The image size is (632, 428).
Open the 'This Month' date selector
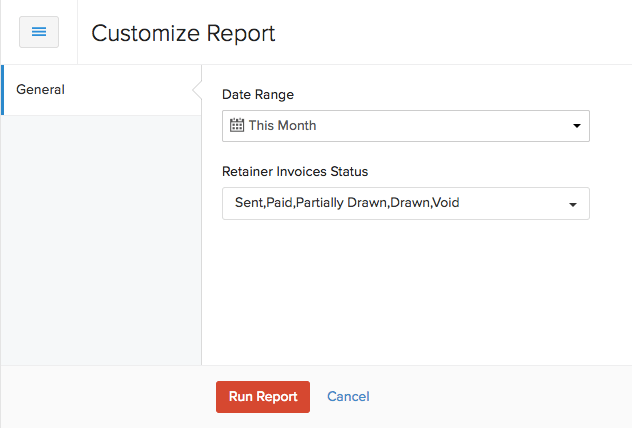coord(405,126)
